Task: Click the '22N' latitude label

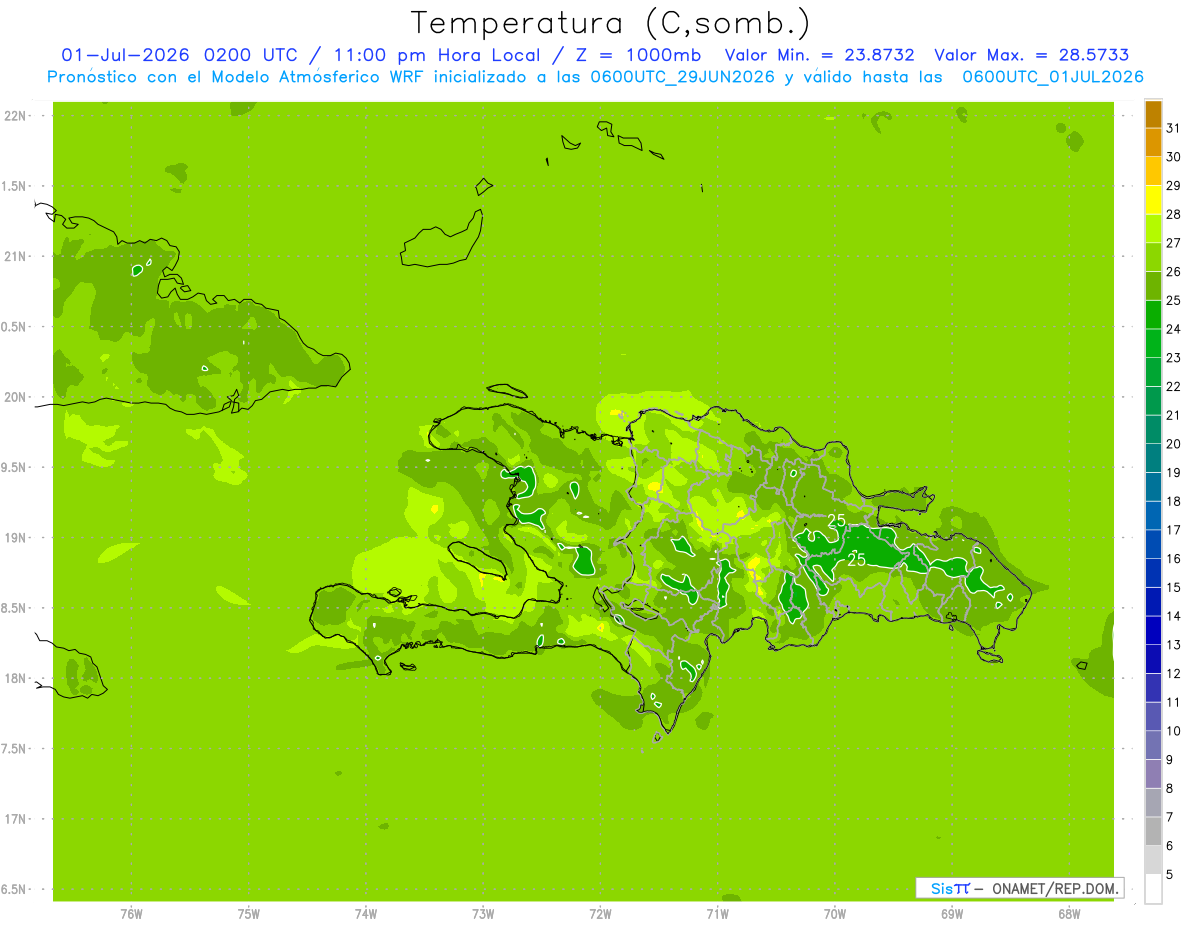Action: pos(17,116)
